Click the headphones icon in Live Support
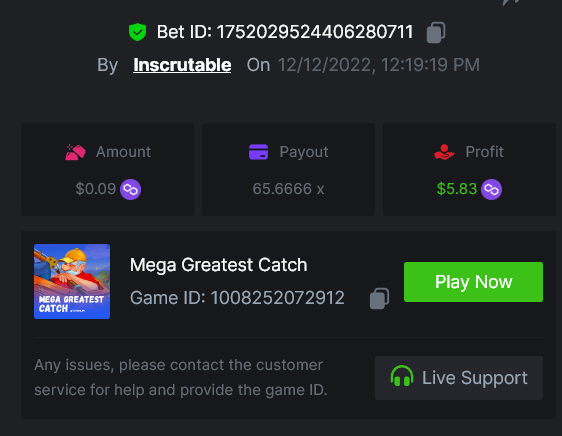562x436 pixels. pos(402,376)
